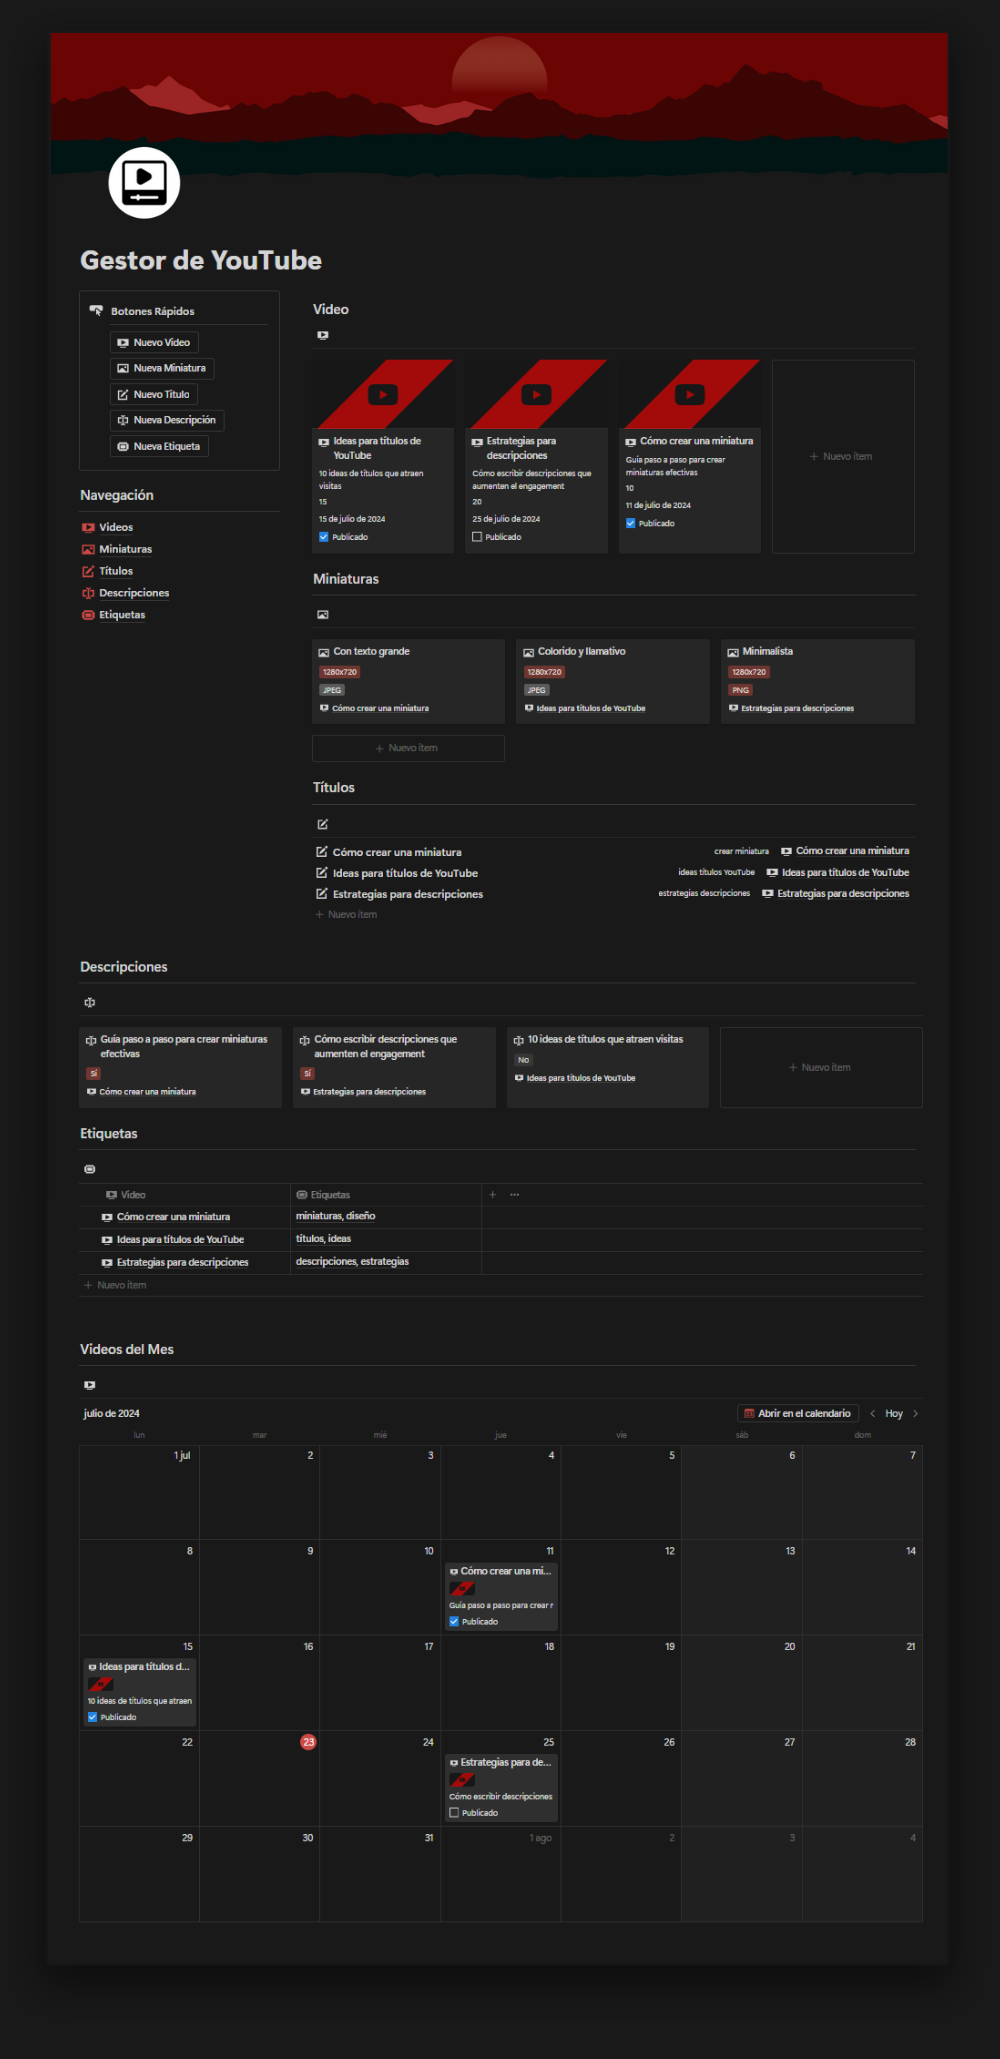This screenshot has height=2059, width=1000.
Task: Check Publicado on Estrategias para descripciones card
Action: (477, 537)
